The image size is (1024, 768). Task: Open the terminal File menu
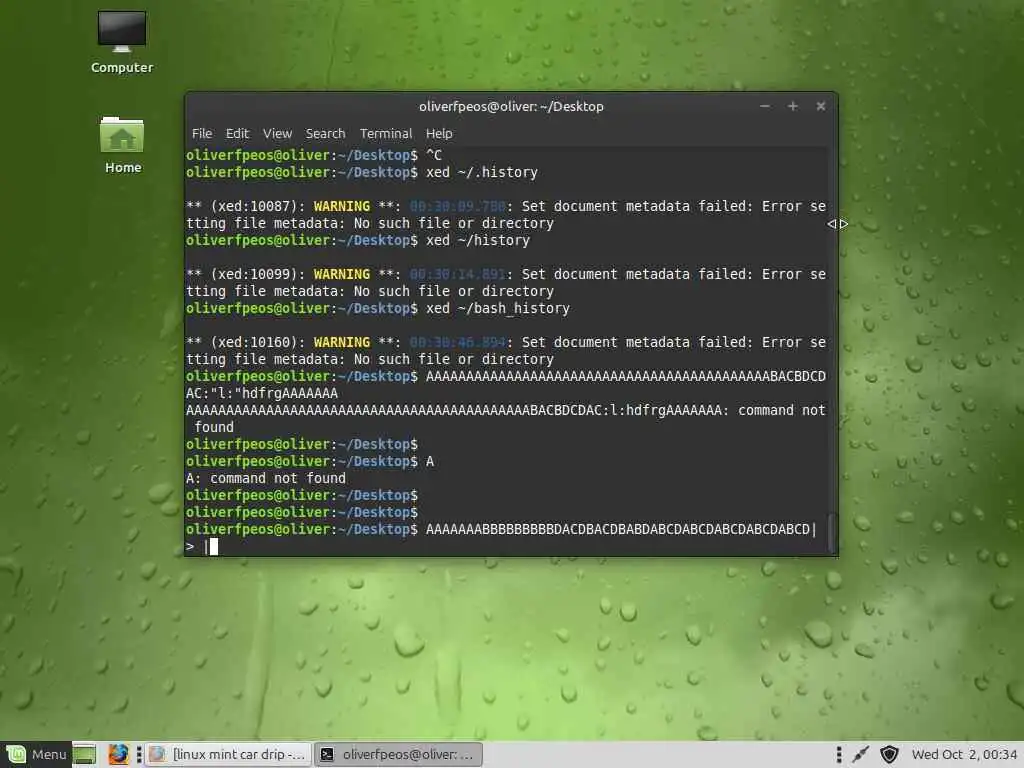pyautogui.click(x=202, y=133)
